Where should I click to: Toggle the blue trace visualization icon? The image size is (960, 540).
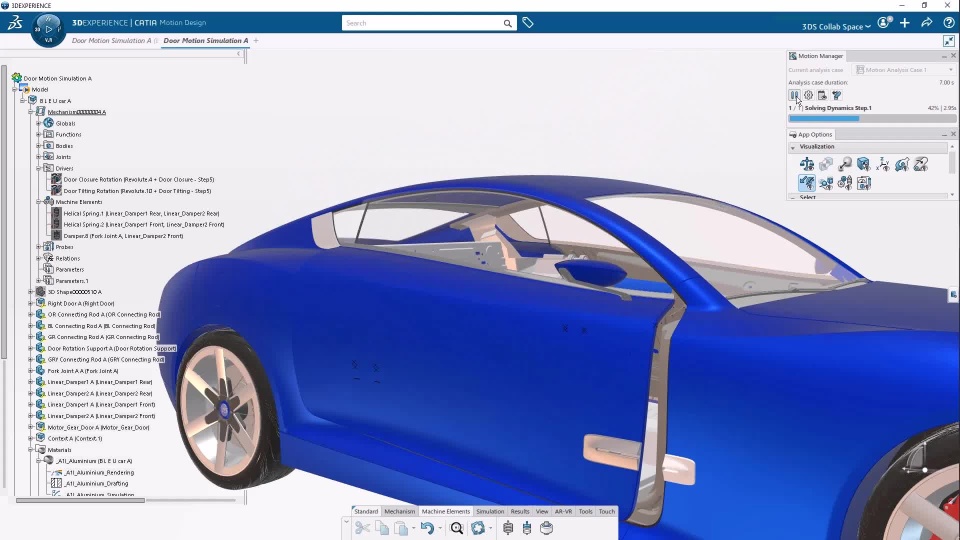tap(902, 163)
